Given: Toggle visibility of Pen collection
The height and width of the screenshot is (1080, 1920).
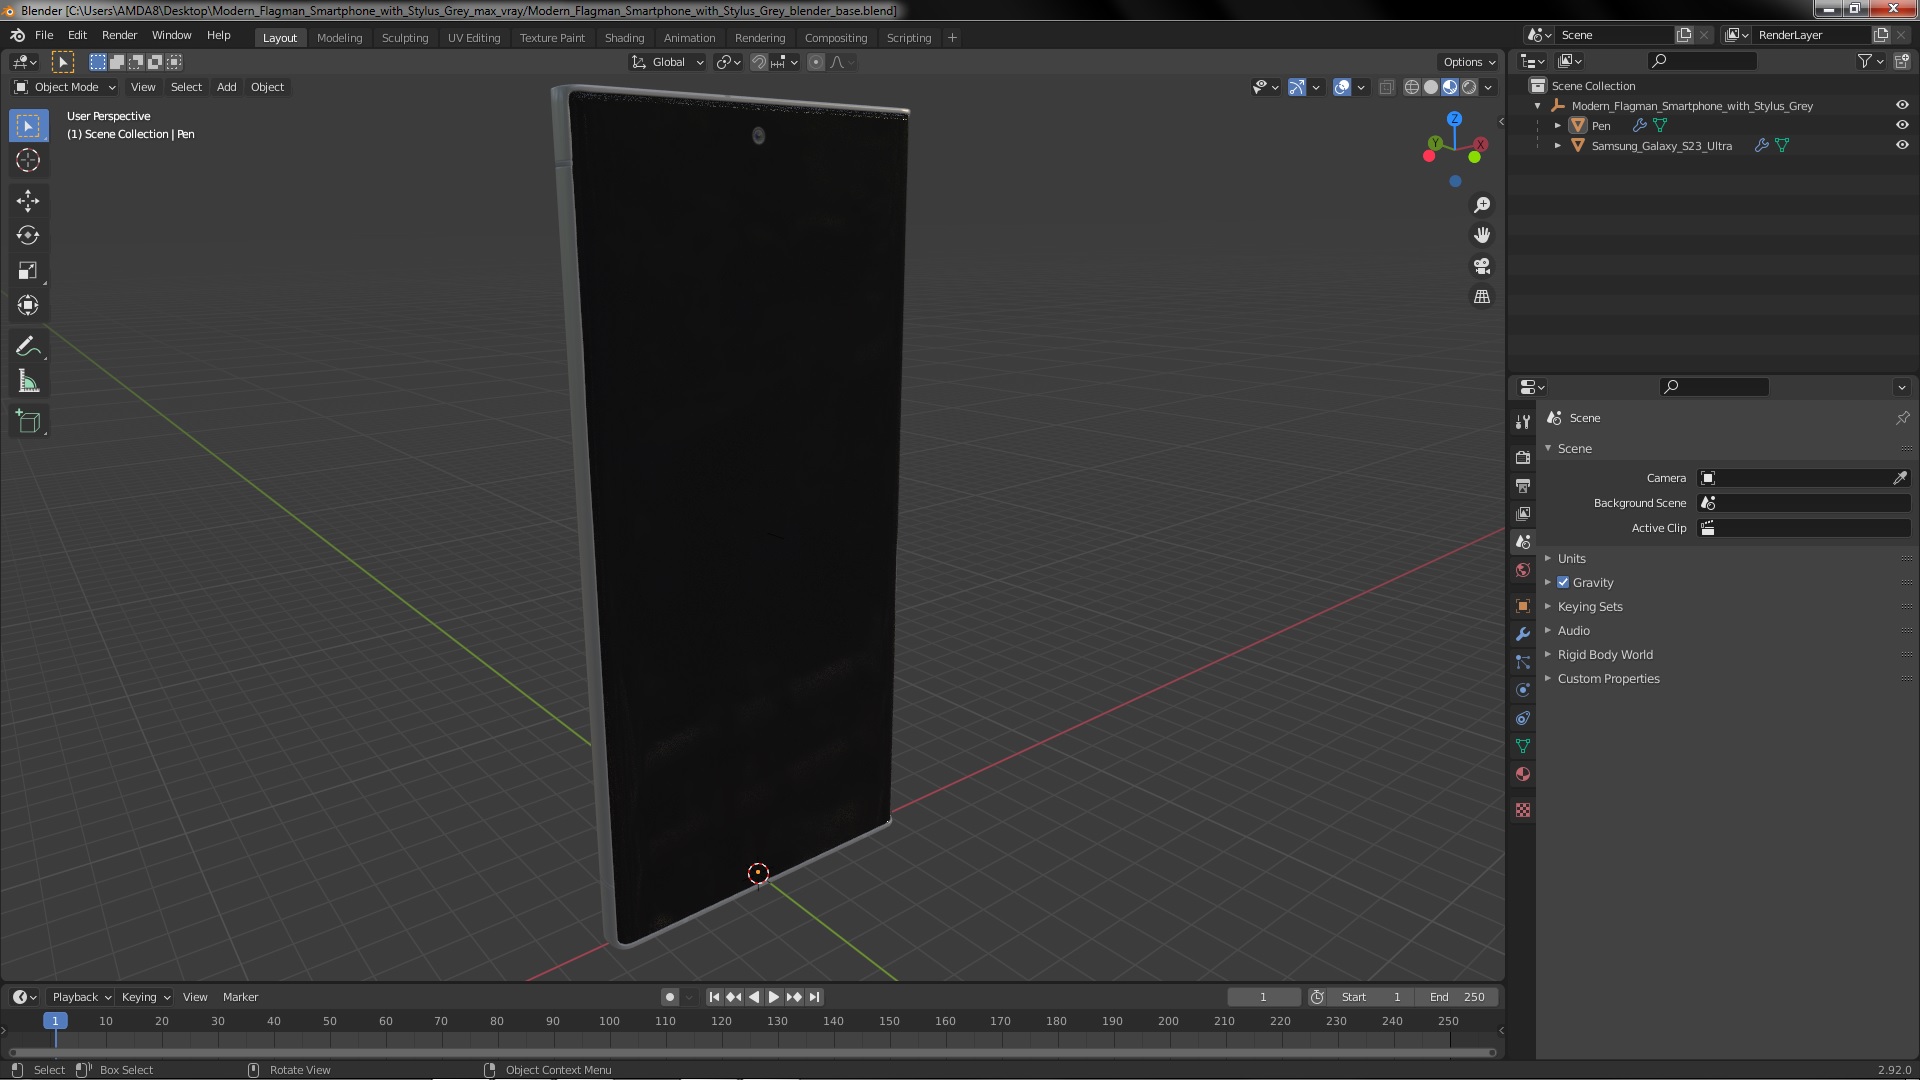Looking at the screenshot, I should [1902, 125].
